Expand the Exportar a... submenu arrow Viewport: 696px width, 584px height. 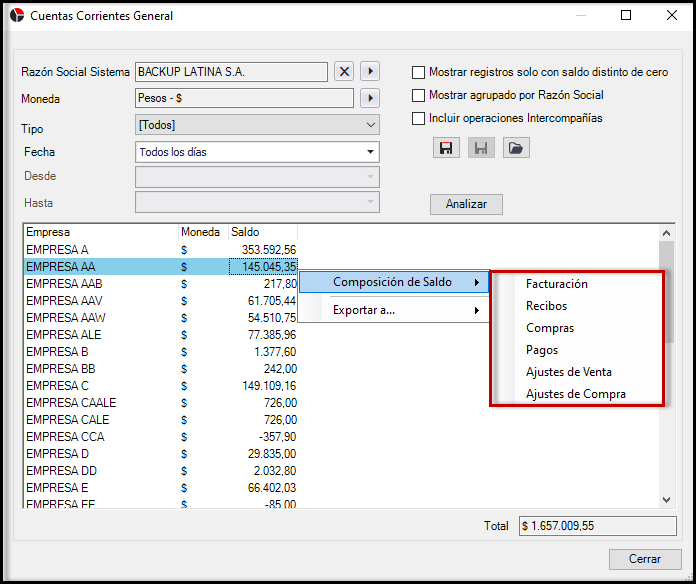tap(477, 310)
